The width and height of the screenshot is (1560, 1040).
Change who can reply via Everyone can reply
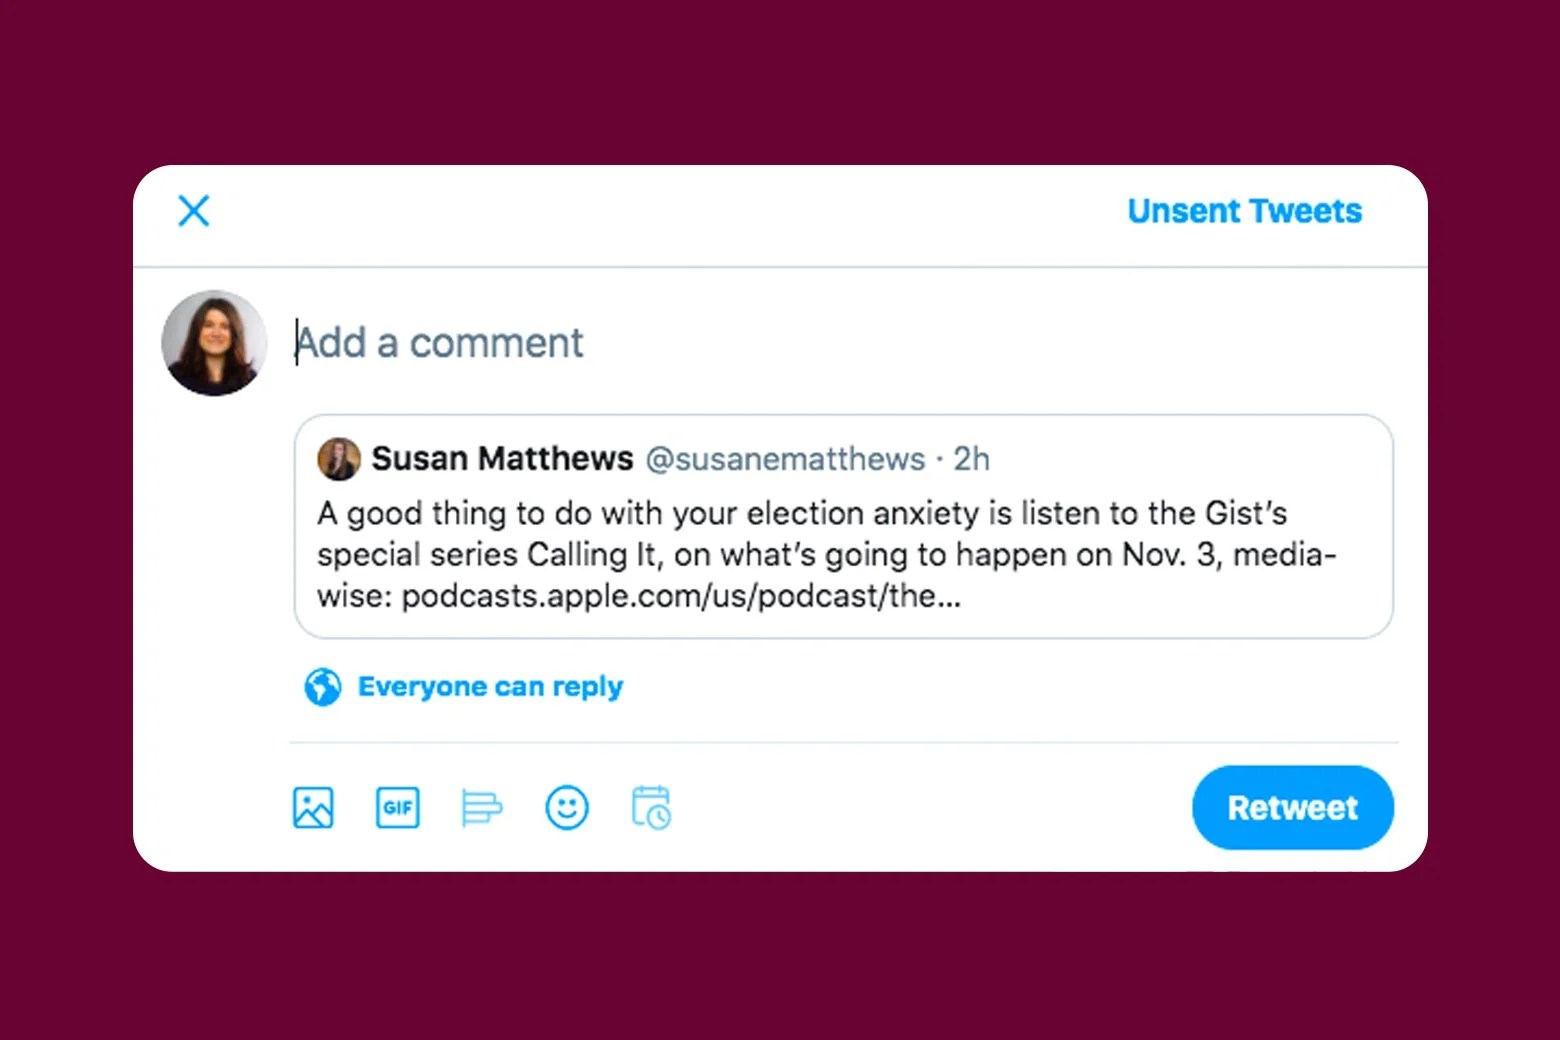(490, 687)
